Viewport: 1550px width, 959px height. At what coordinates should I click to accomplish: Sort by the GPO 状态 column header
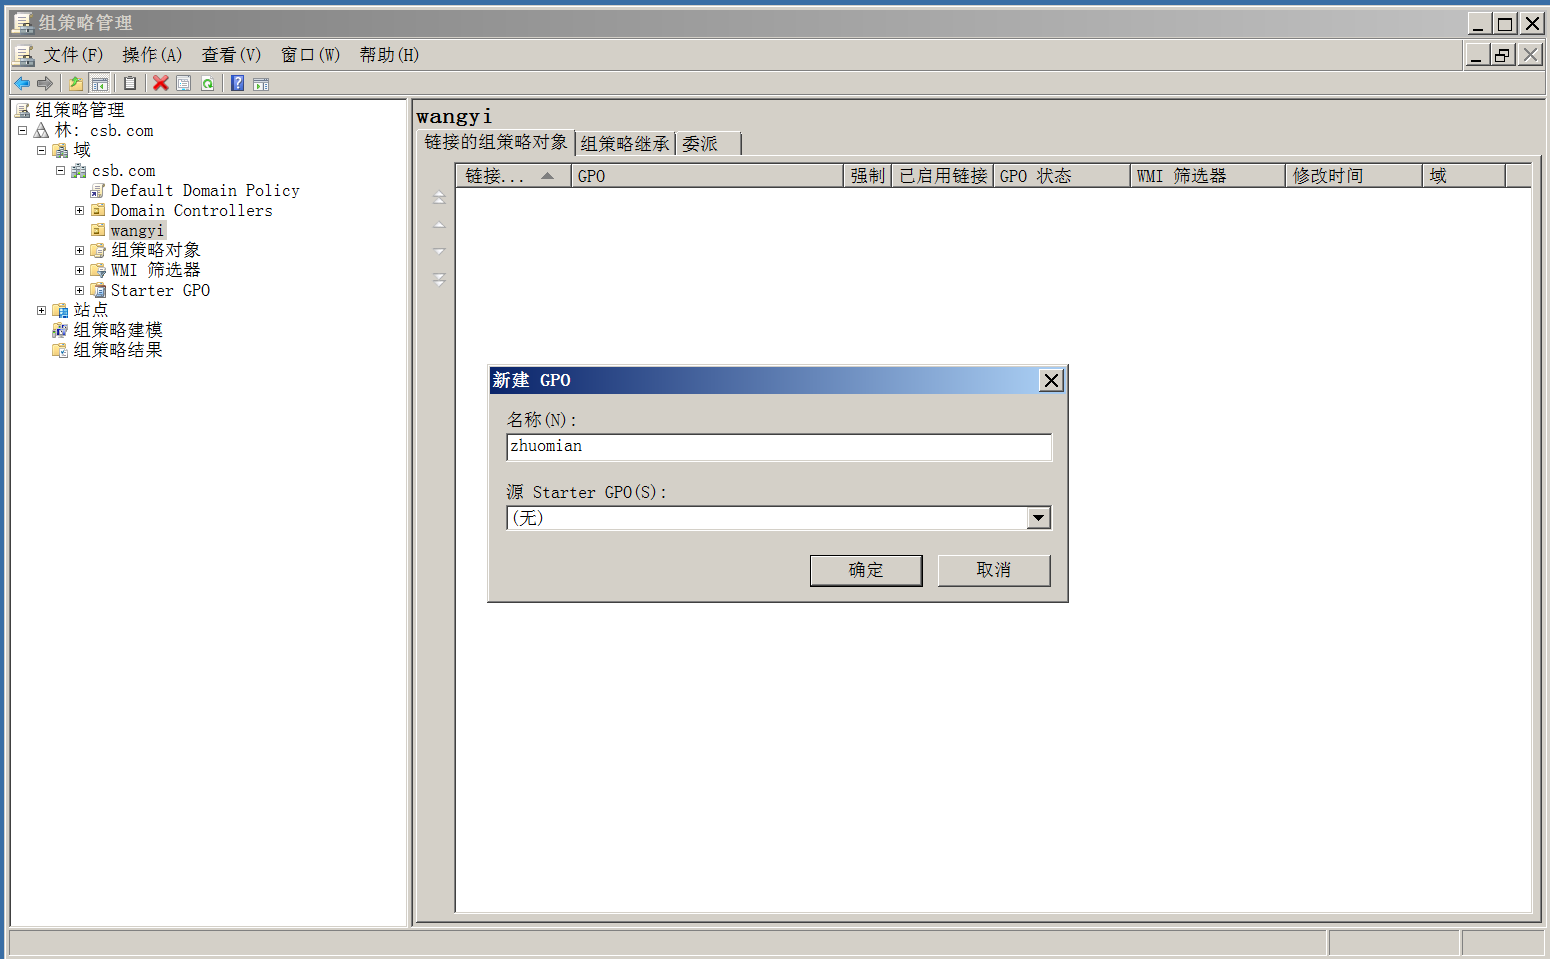coord(1062,176)
